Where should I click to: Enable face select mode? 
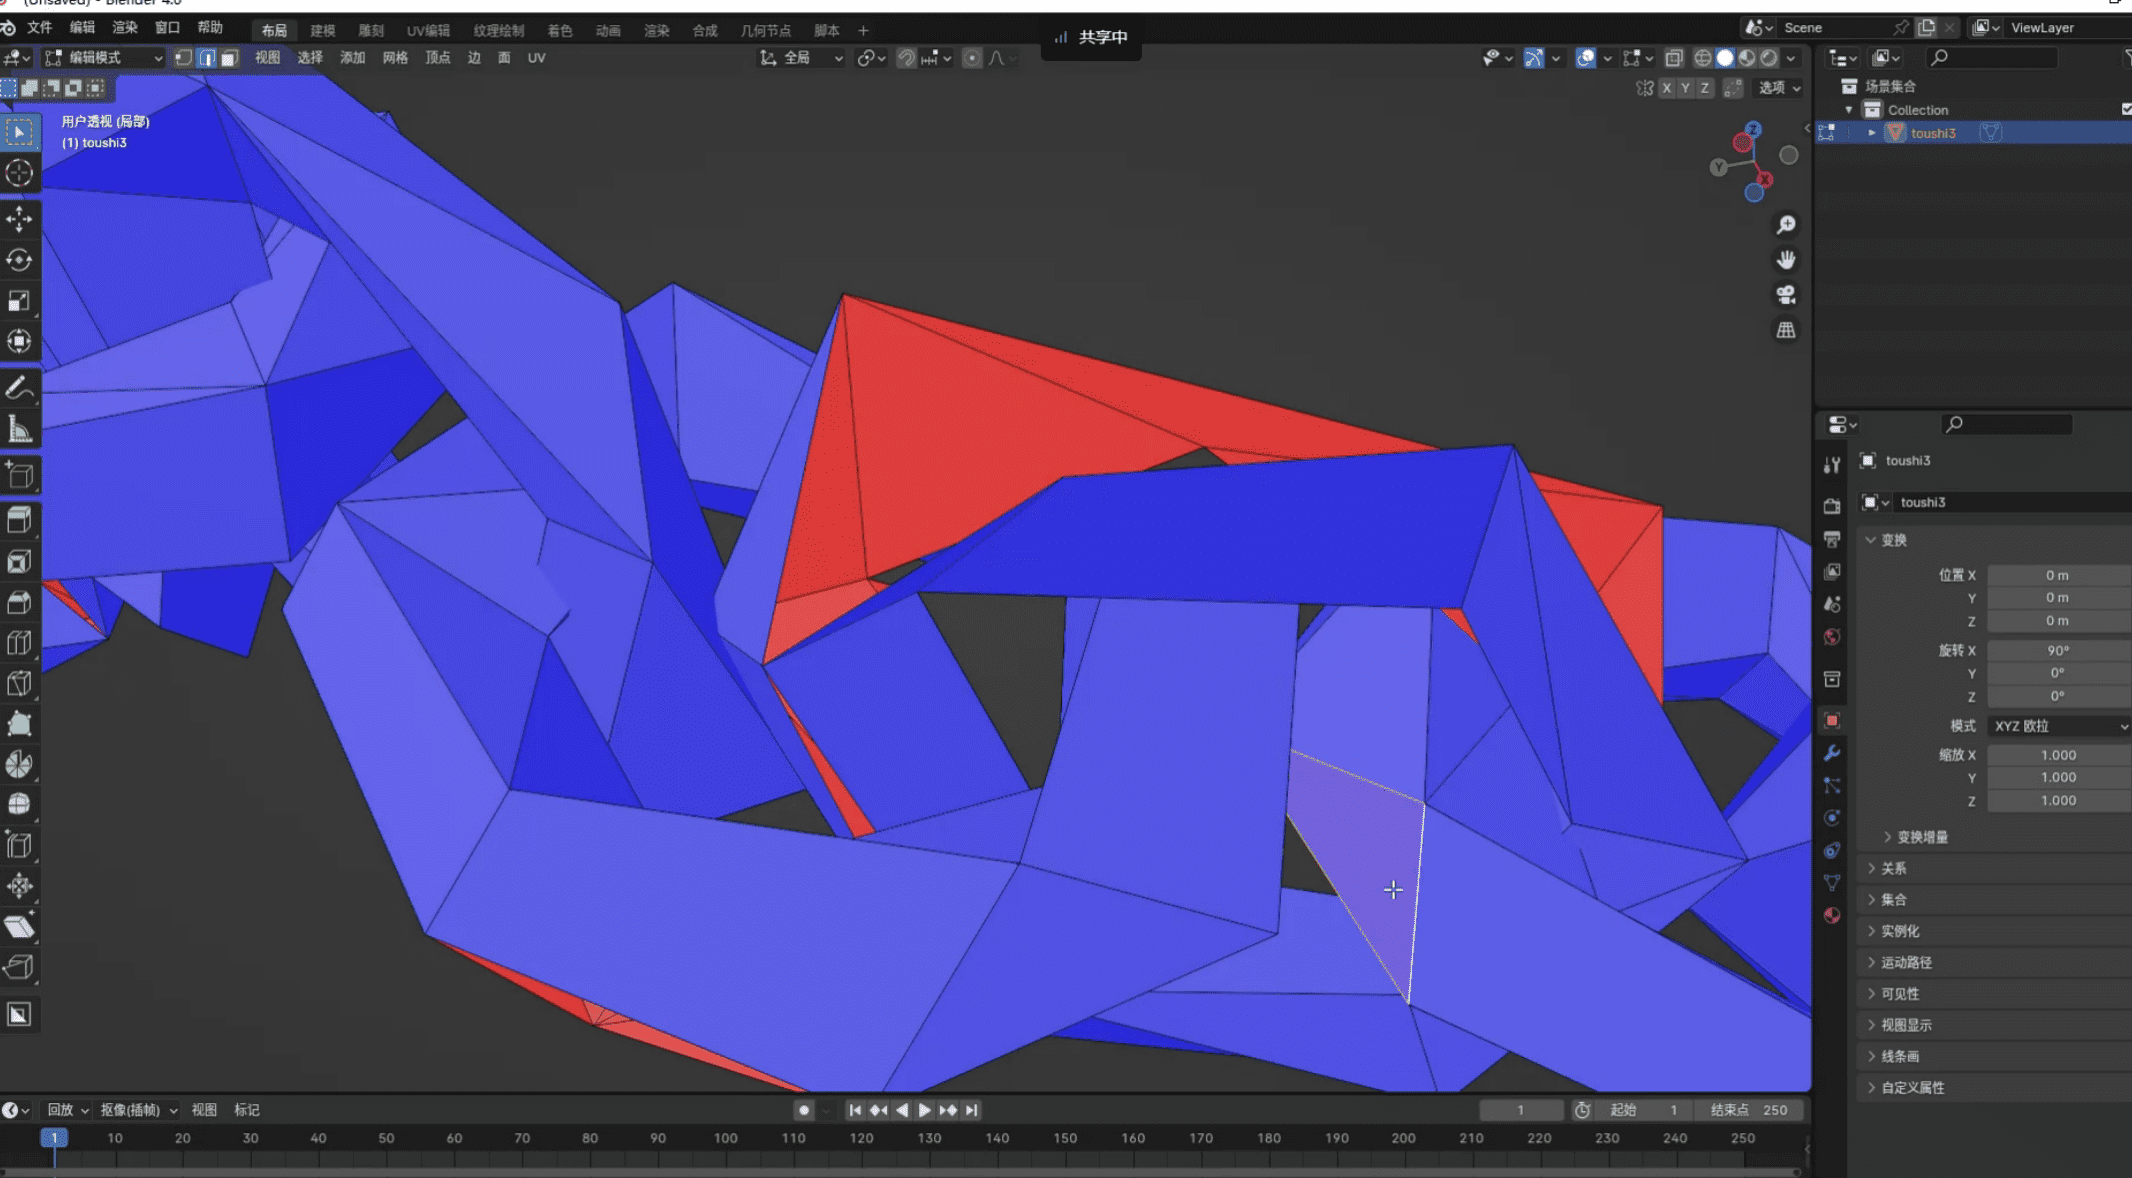point(229,58)
